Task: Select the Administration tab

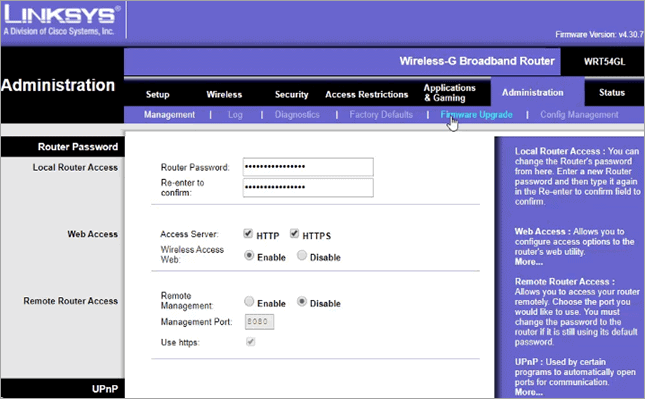Action: [x=532, y=92]
